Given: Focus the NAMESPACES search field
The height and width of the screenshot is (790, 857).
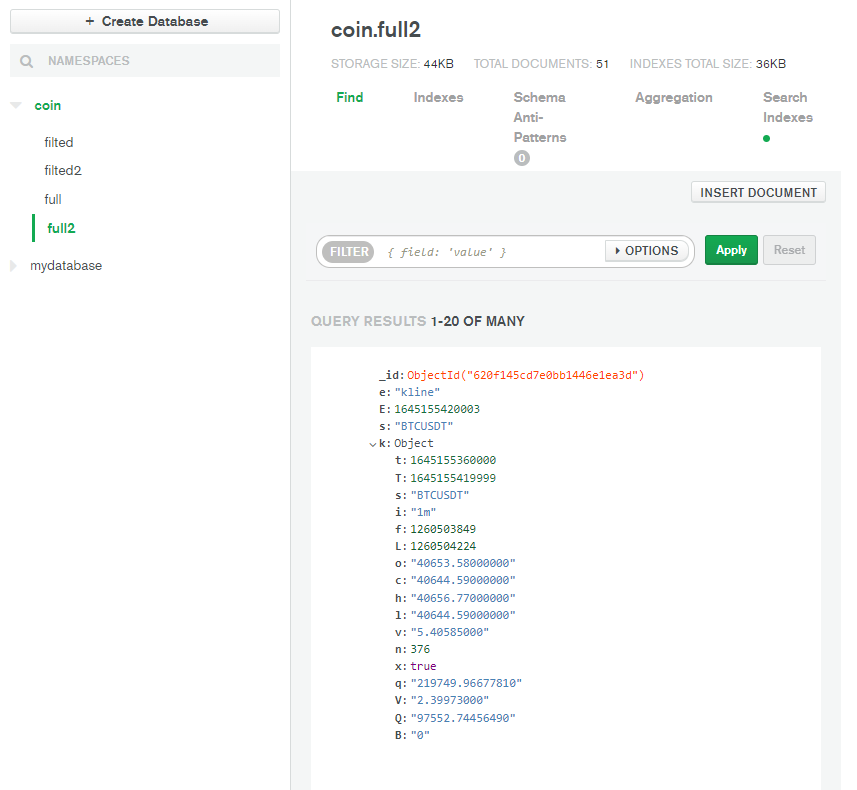Looking at the screenshot, I should coord(145,61).
